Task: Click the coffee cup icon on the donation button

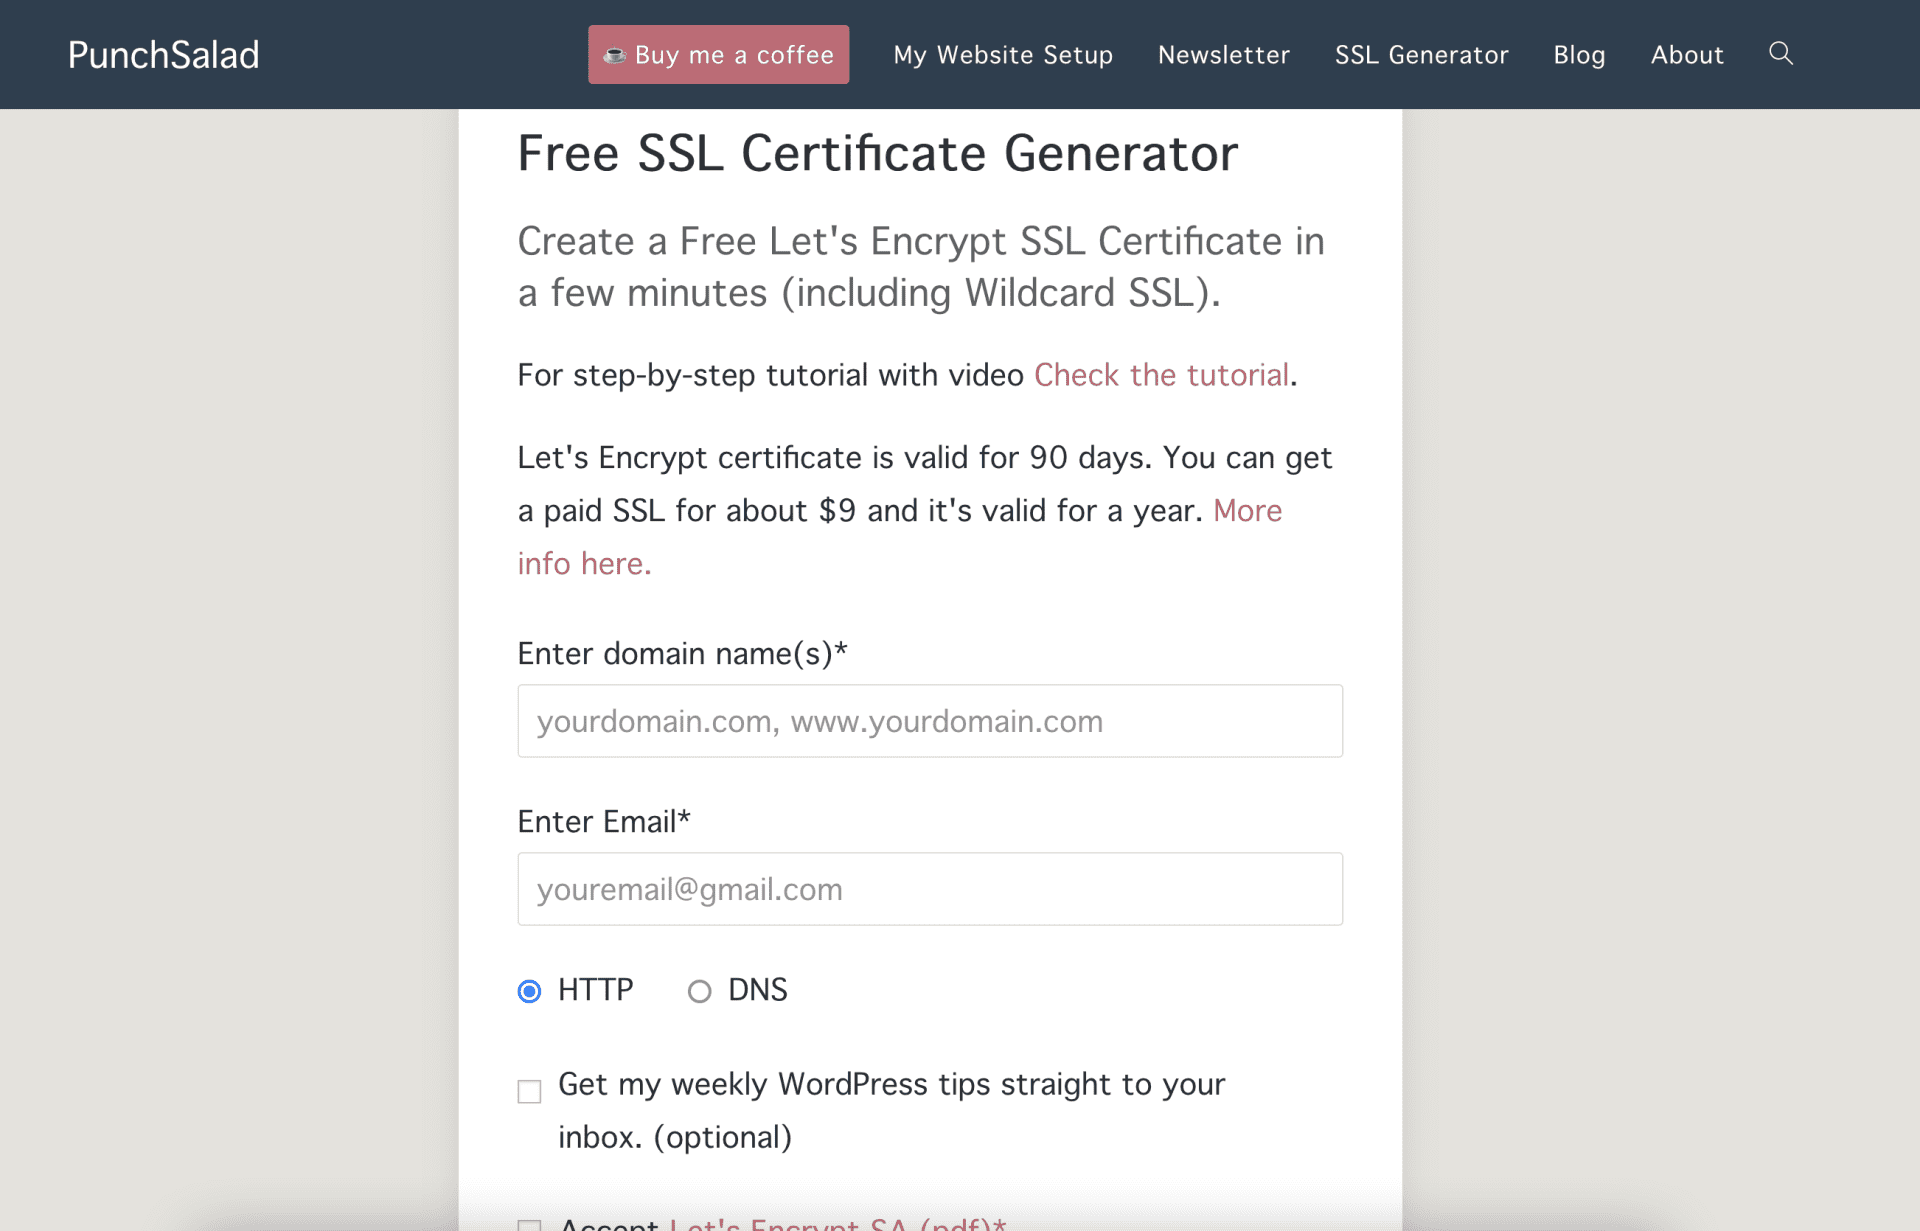Action: point(617,54)
